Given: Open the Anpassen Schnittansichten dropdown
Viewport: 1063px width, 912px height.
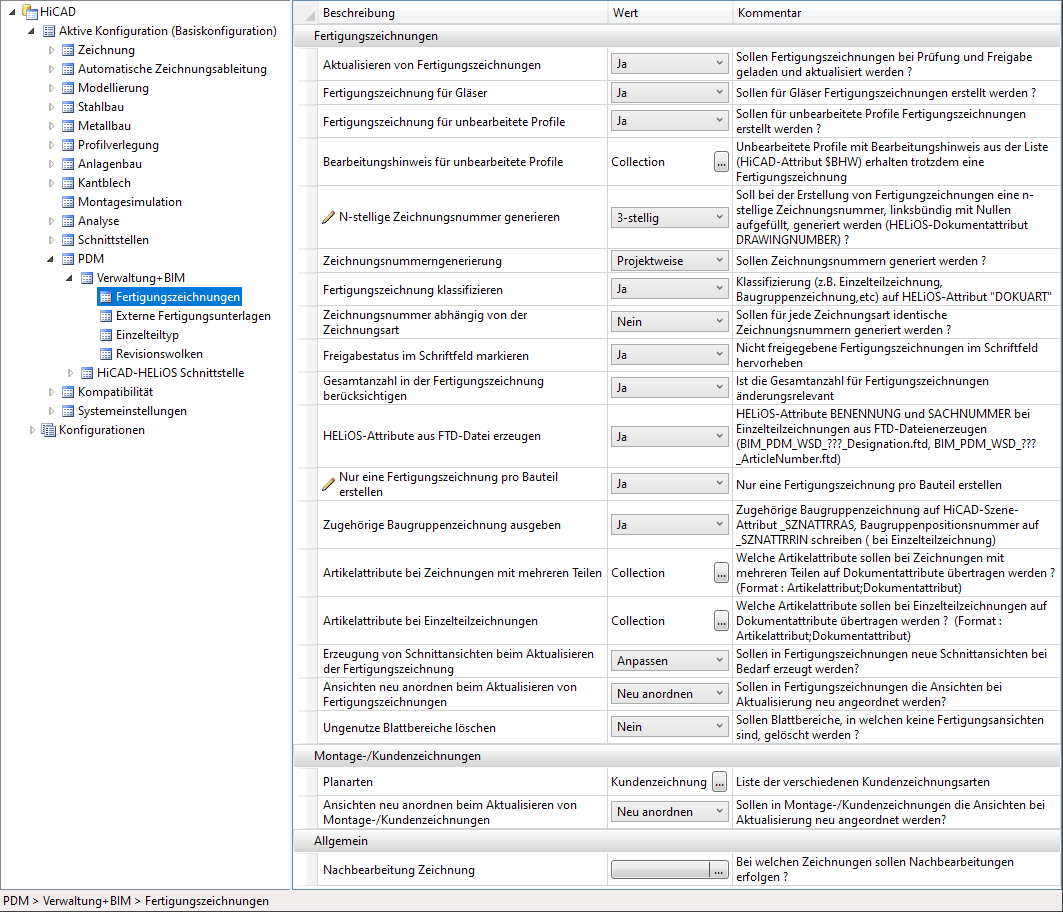Looking at the screenshot, I should click(x=669, y=660).
